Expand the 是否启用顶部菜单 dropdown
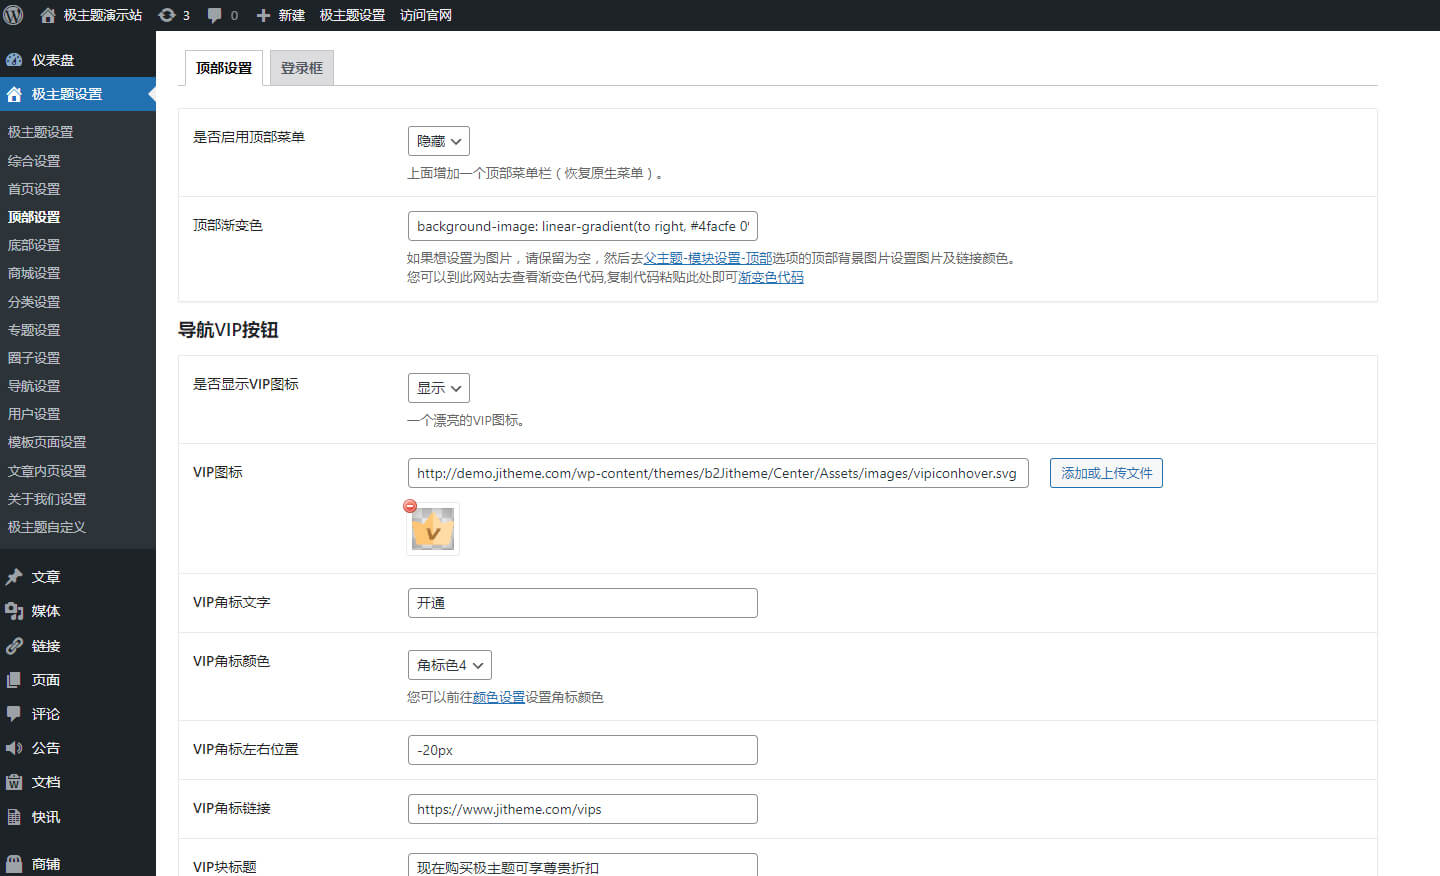Image resolution: width=1440 pixels, height=876 pixels. click(438, 141)
